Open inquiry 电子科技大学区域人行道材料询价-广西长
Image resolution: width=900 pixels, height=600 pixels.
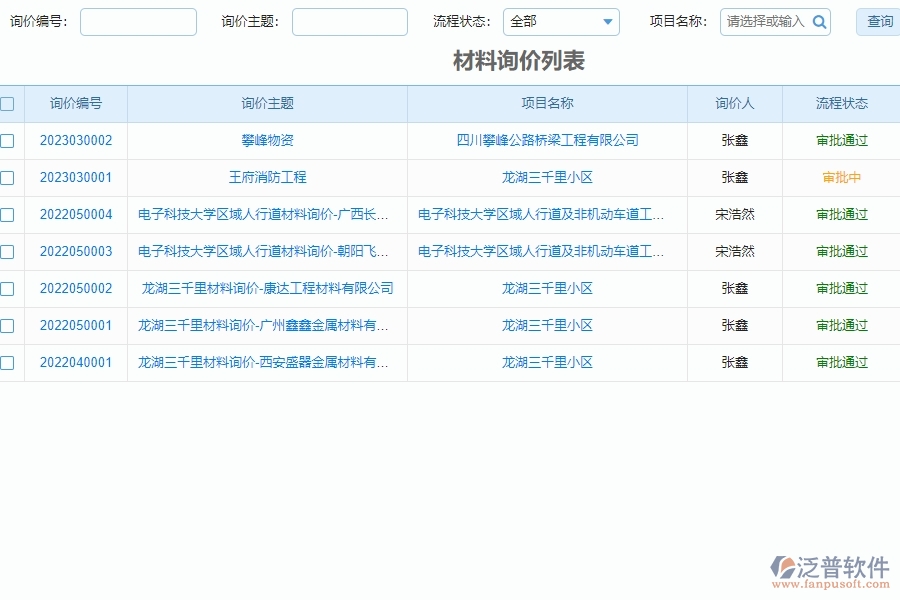point(264,214)
